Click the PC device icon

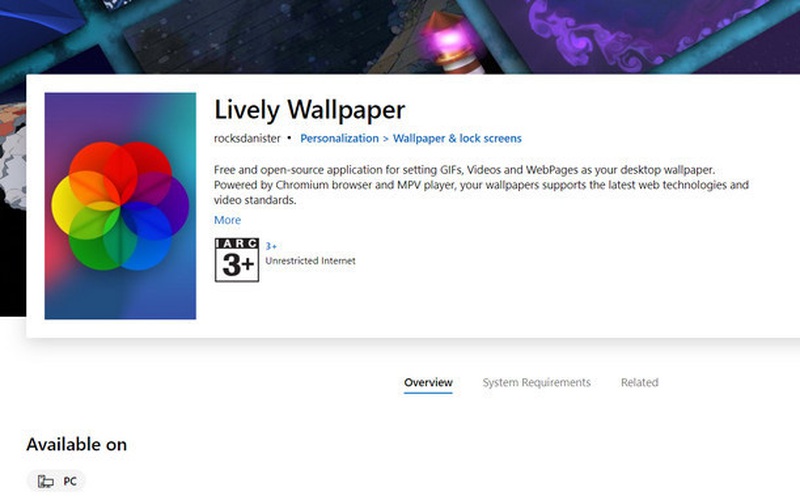pos(46,481)
